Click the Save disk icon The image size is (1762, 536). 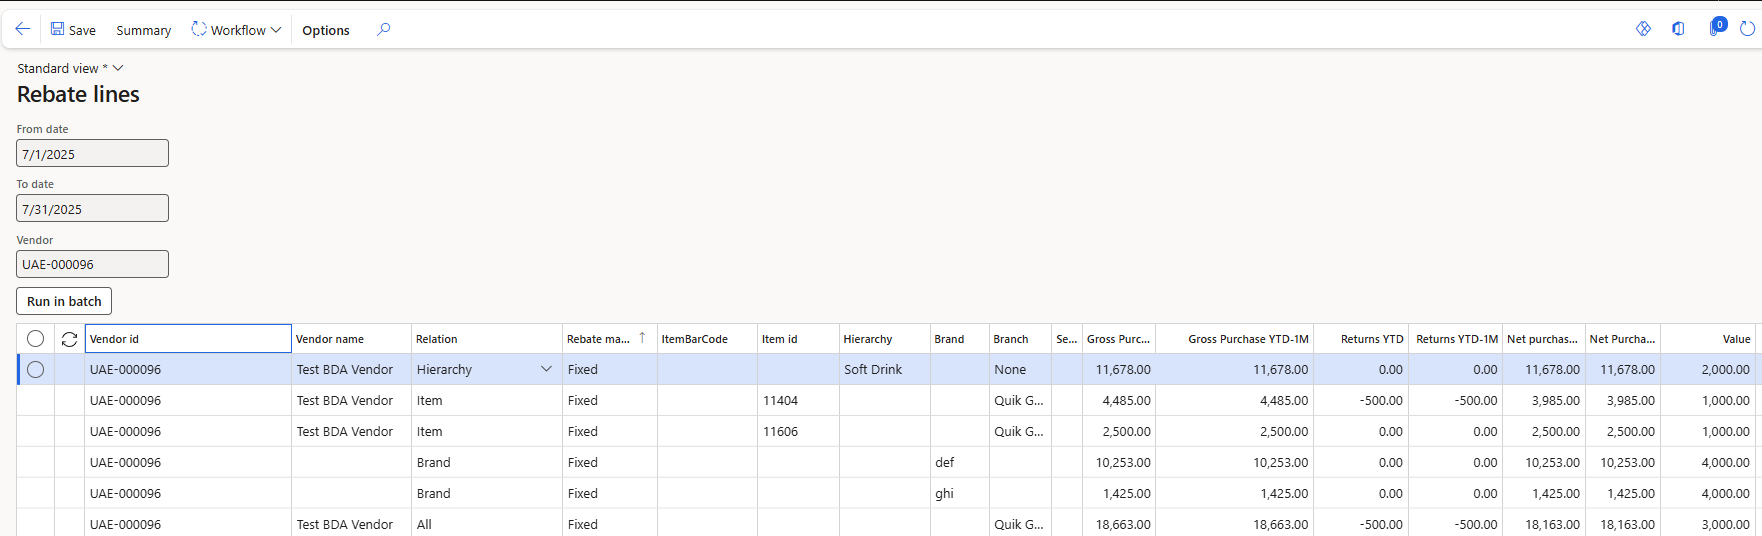[x=58, y=29]
